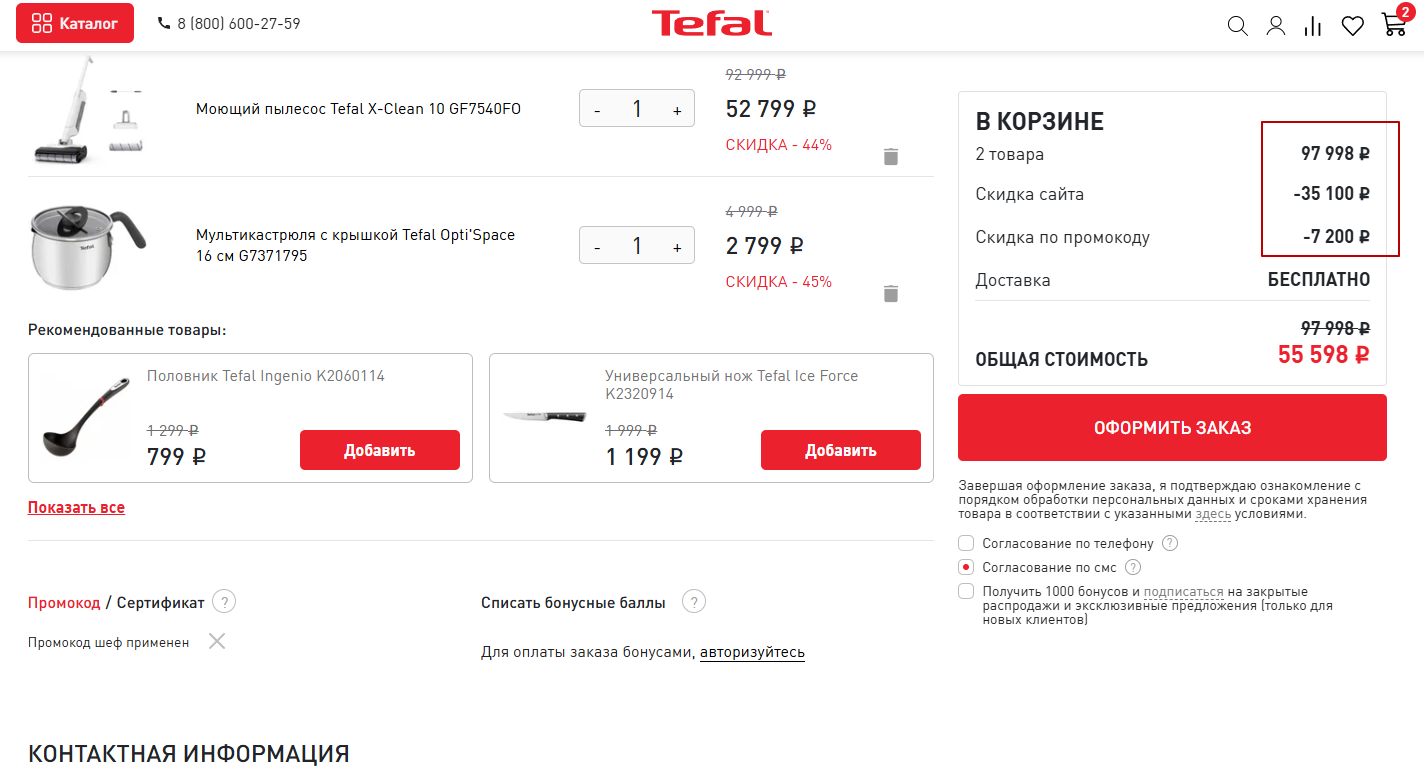Remove the Opti'Space pot using its trash icon
This screenshot has width=1424, height=779.
[891, 293]
